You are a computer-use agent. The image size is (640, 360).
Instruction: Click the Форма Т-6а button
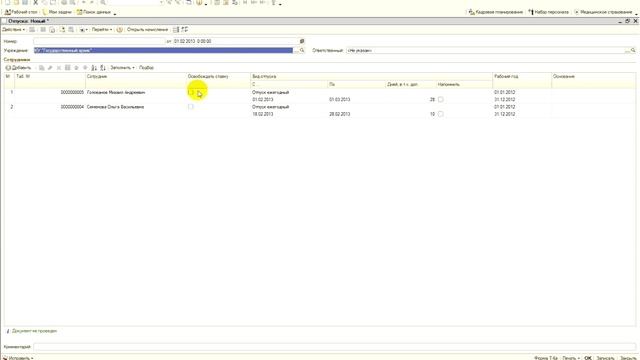click(546, 358)
